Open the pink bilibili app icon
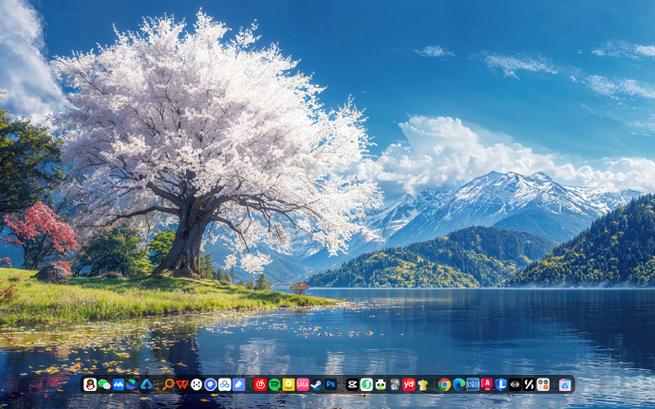Viewport: 655px width, 409px height. [303, 384]
